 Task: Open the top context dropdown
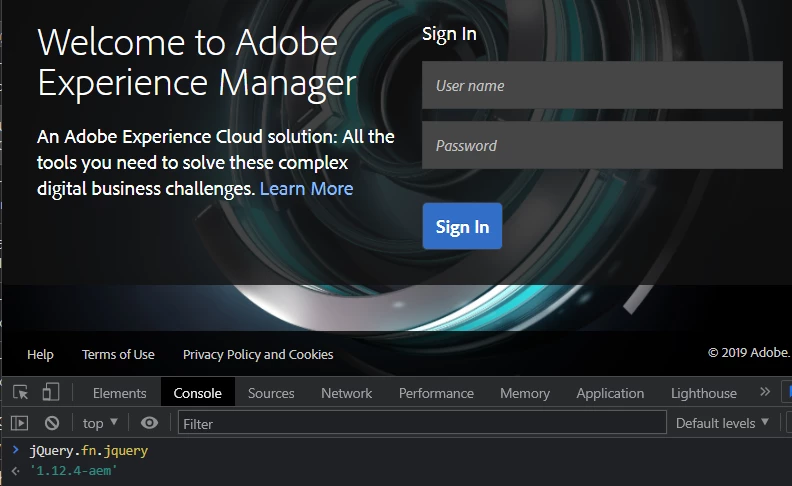(100, 423)
